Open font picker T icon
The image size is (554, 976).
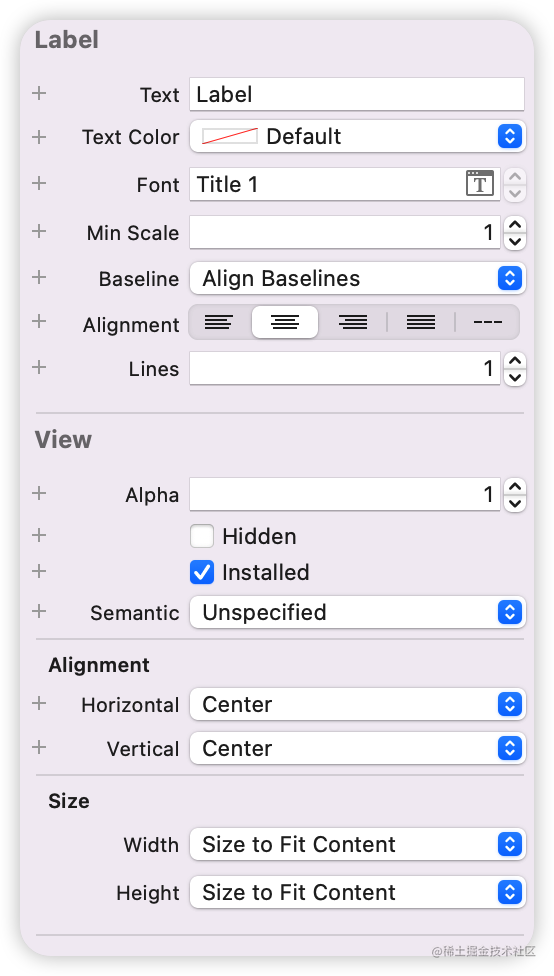[480, 184]
